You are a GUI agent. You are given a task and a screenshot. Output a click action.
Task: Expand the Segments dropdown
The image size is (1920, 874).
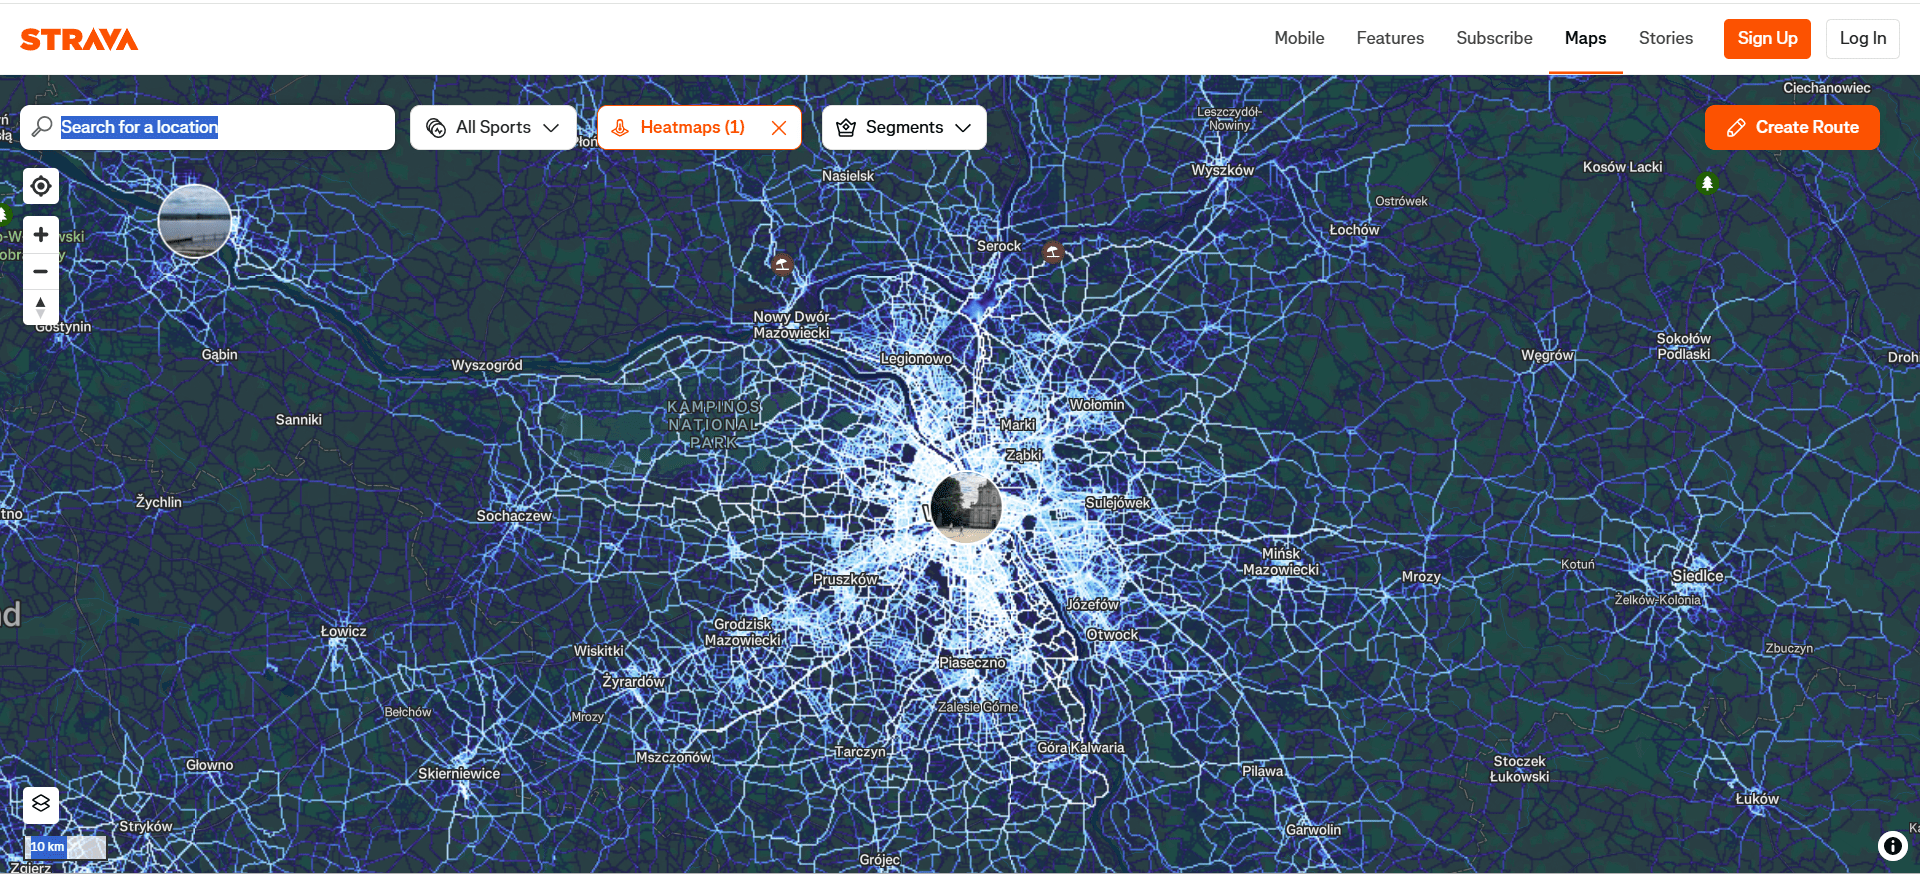[904, 128]
